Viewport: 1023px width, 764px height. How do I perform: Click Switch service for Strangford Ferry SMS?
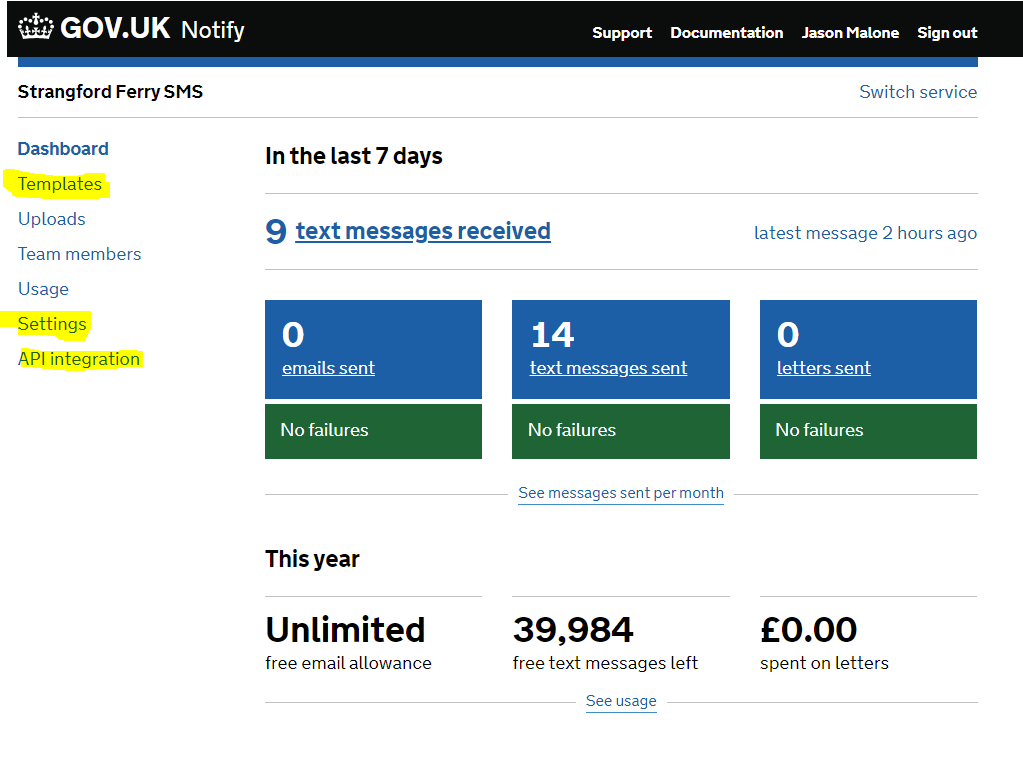click(x=917, y=91)
